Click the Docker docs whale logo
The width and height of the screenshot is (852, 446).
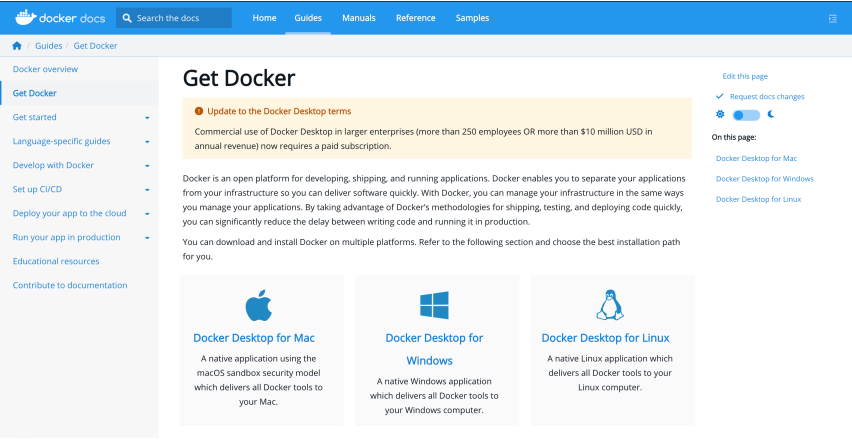[60, 18]
